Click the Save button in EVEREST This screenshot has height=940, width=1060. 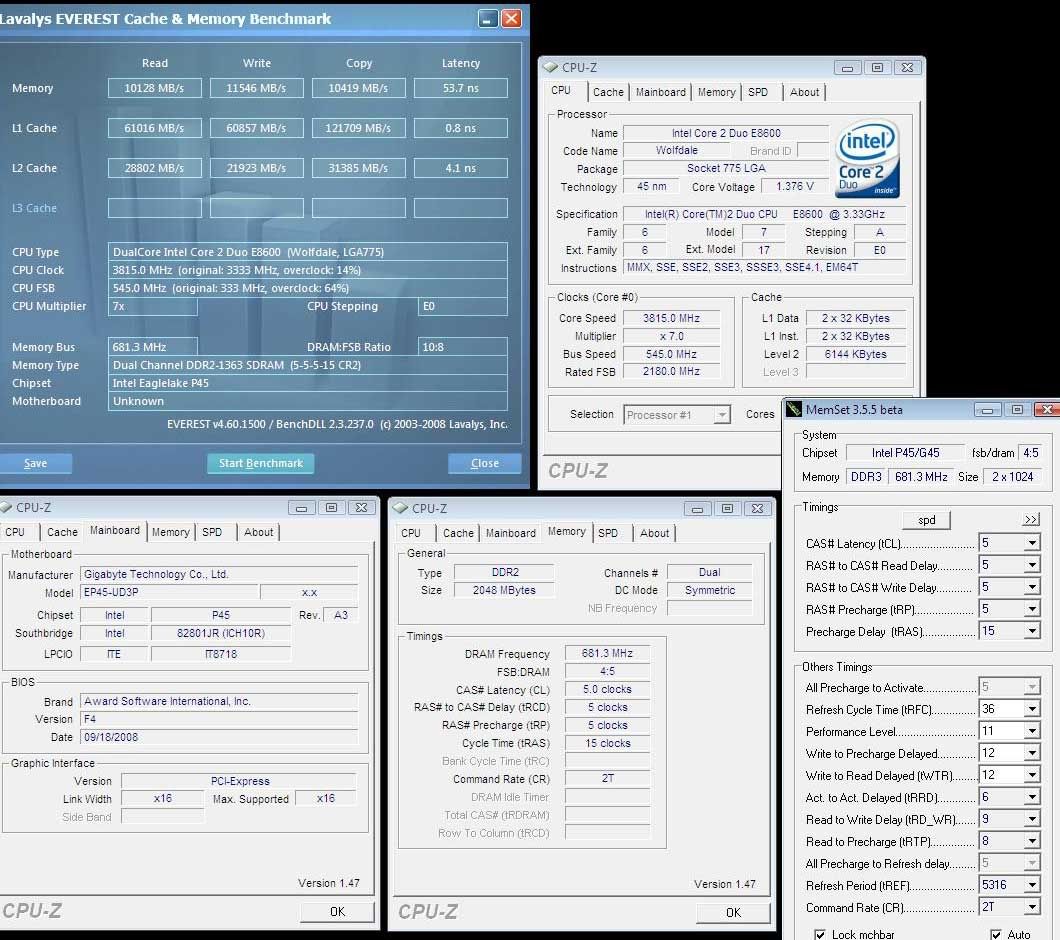point(35,463)
